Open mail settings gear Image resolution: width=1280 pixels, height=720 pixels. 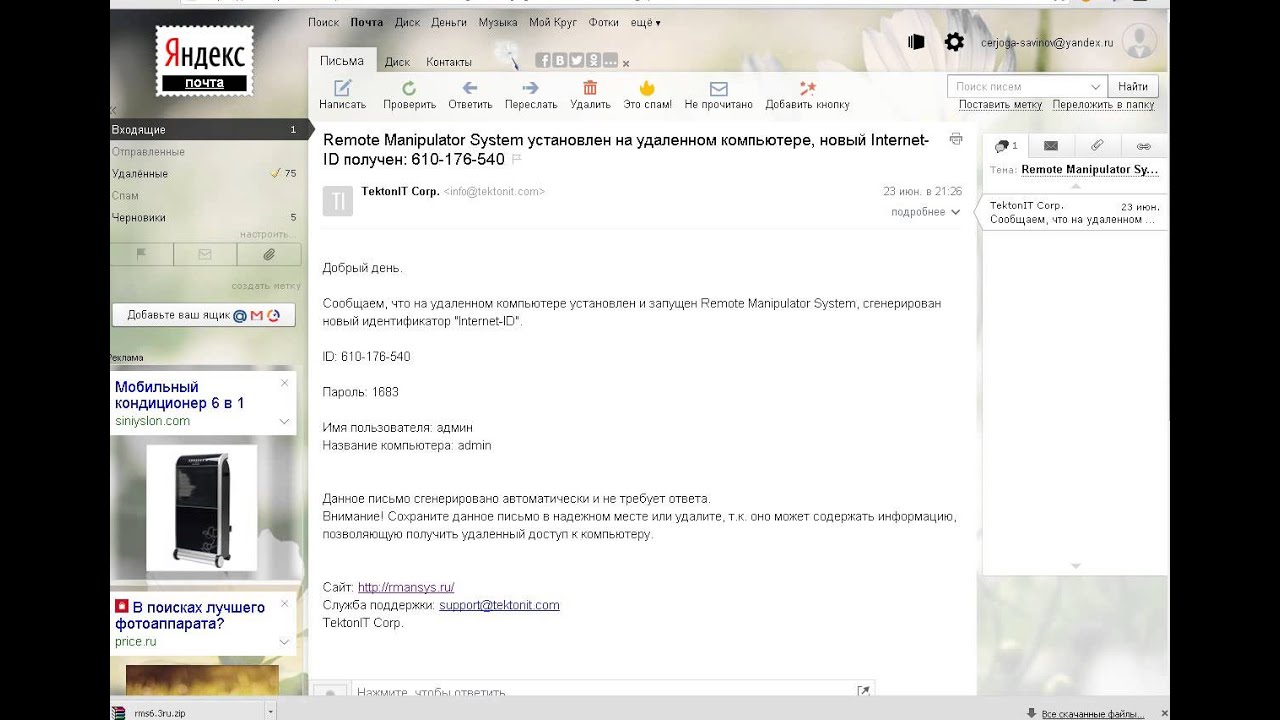pyautogui.click(x=955, y=42)
